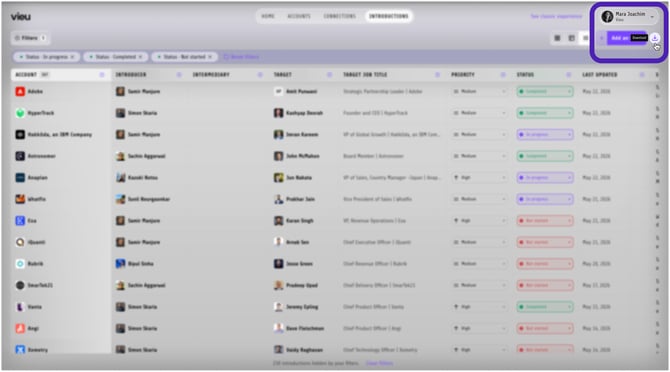Open priority dropdown for the Anaplan row
Image resolution: width=670 pixels, height=372 pixels.
click(479, 178)
